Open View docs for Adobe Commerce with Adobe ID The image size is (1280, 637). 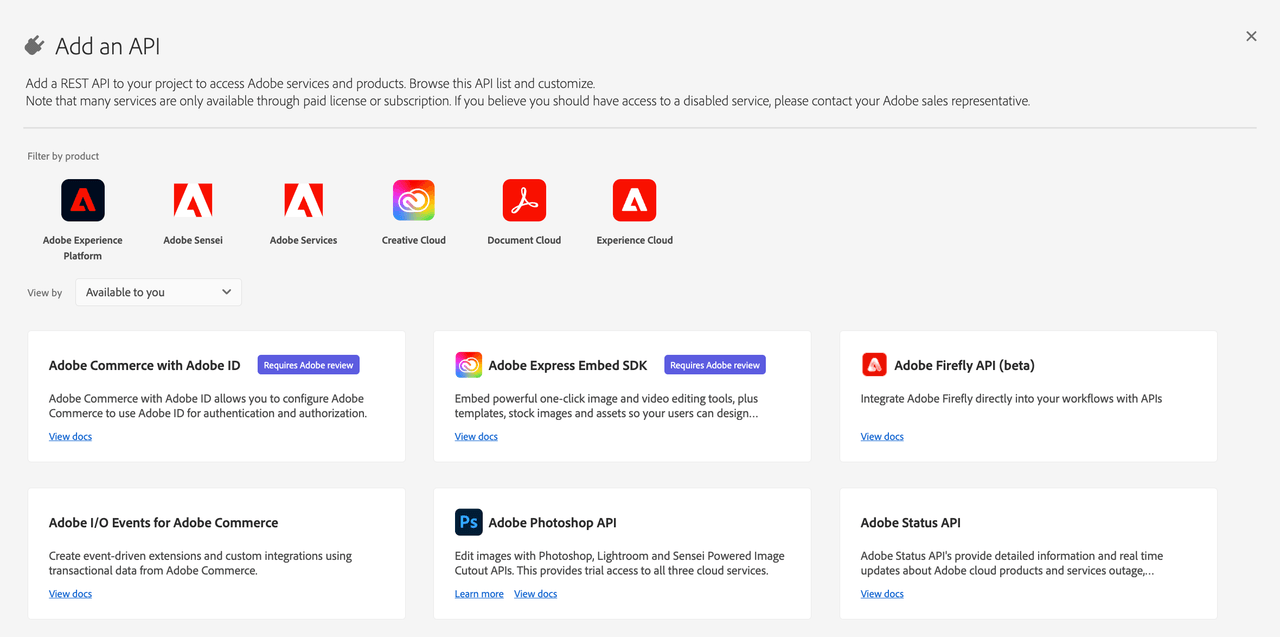pos(70,437)
